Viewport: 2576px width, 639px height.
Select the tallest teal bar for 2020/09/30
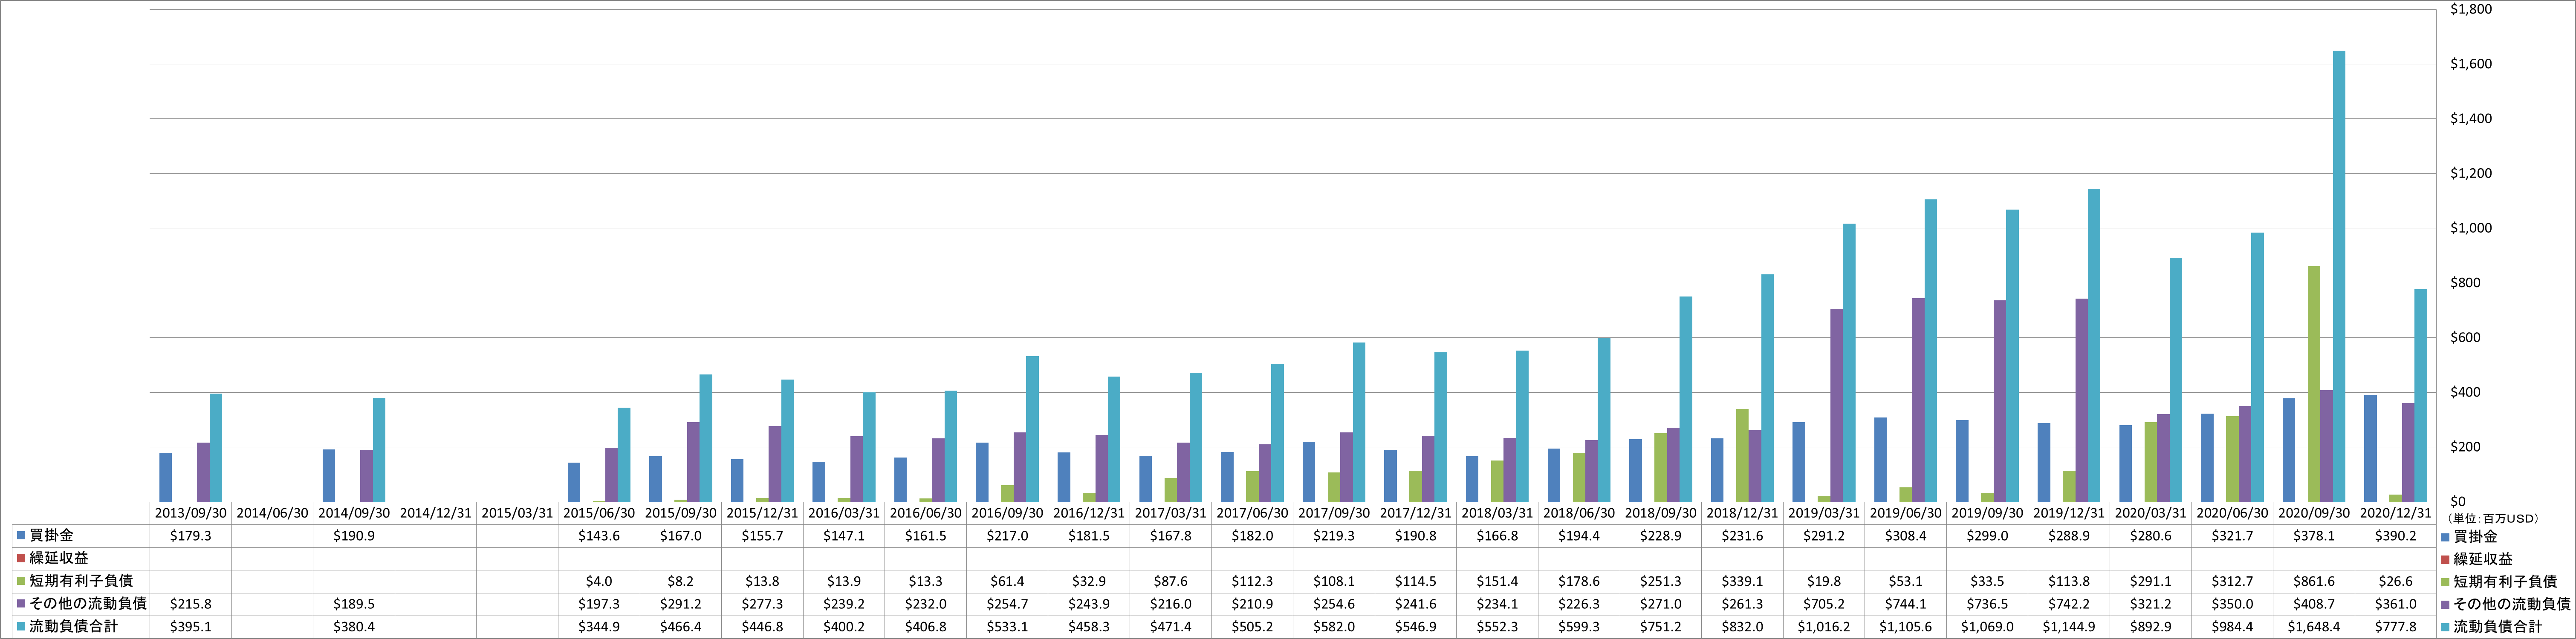pos(2339,276)
